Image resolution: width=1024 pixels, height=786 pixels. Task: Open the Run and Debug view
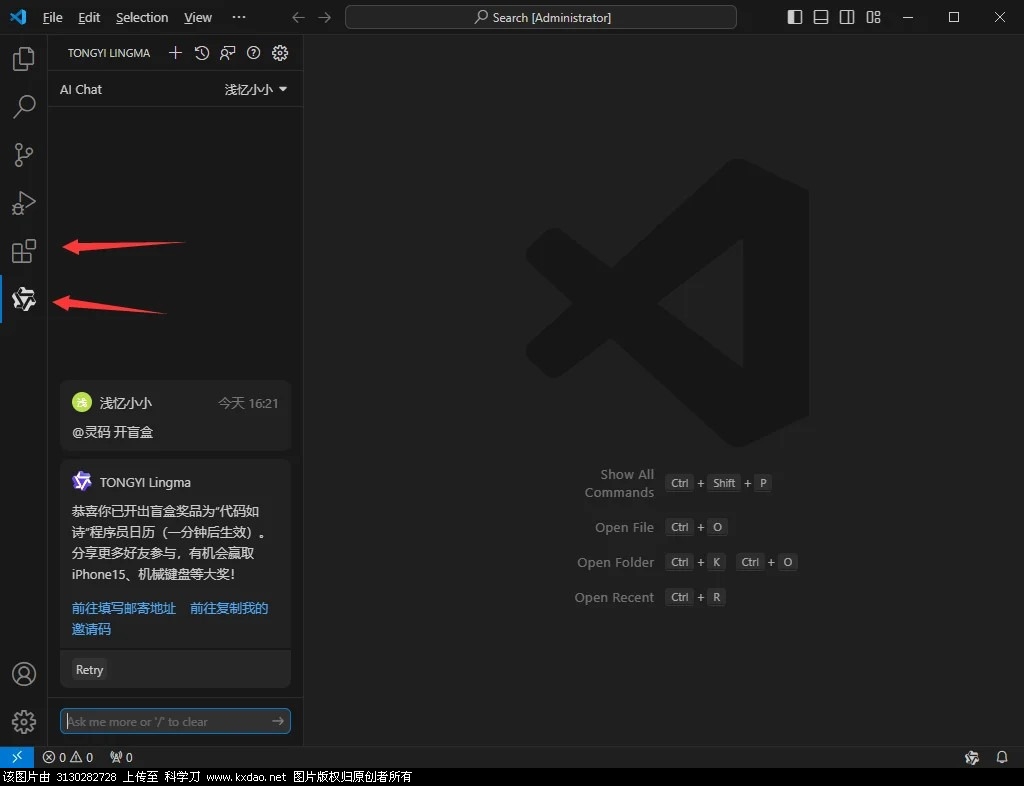coord(24,203)
